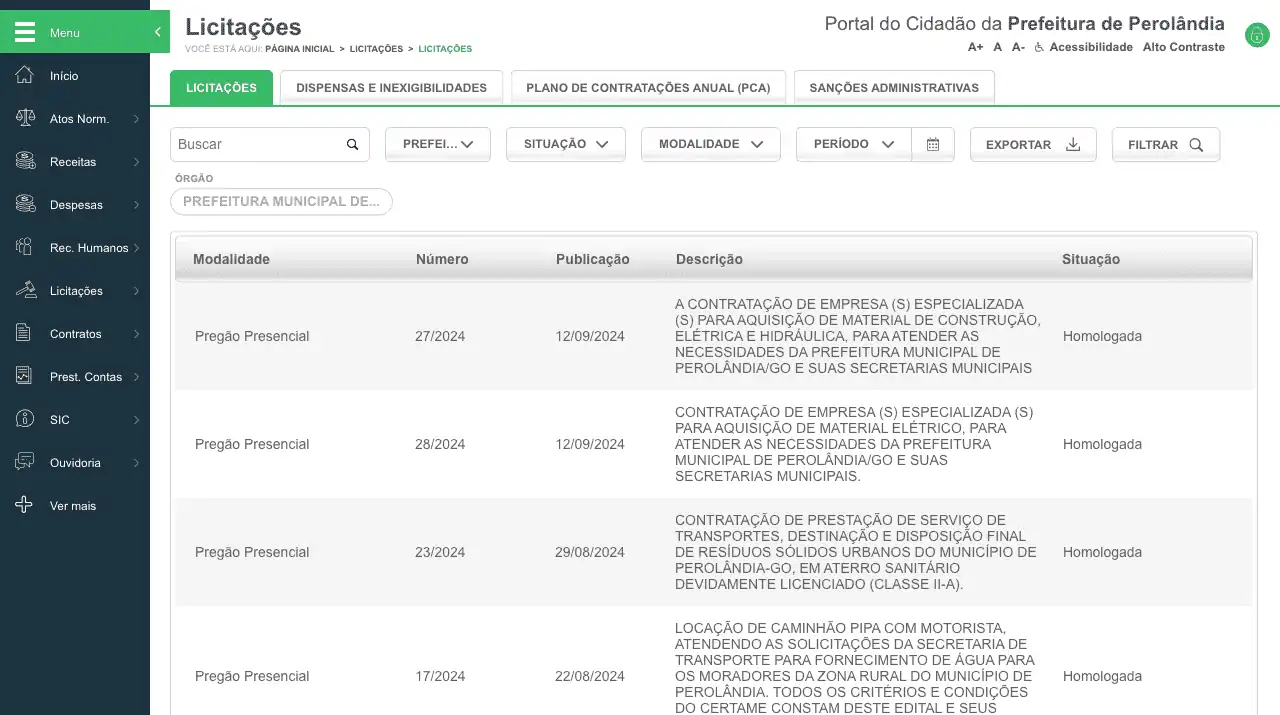
Task: Collapse the sidebar with the arrow
Action: [157, 33]
